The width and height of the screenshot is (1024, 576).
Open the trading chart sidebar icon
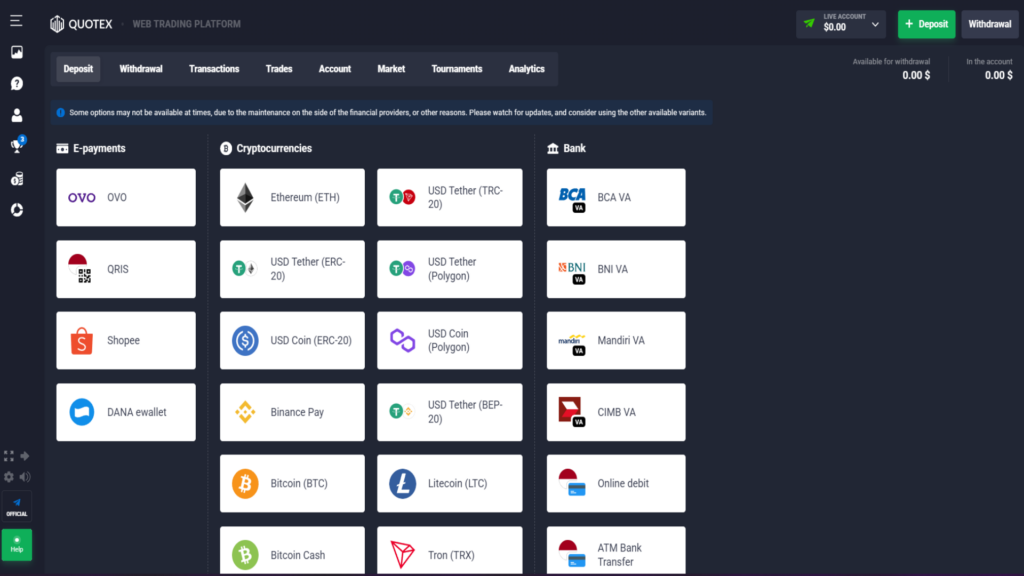tap(17, 52)
